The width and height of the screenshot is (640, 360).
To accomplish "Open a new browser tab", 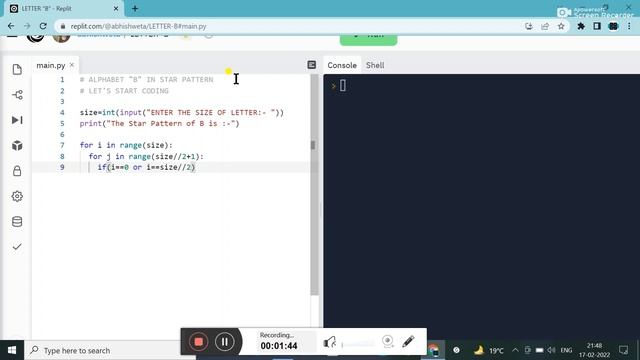I will (x=135, y=8).
